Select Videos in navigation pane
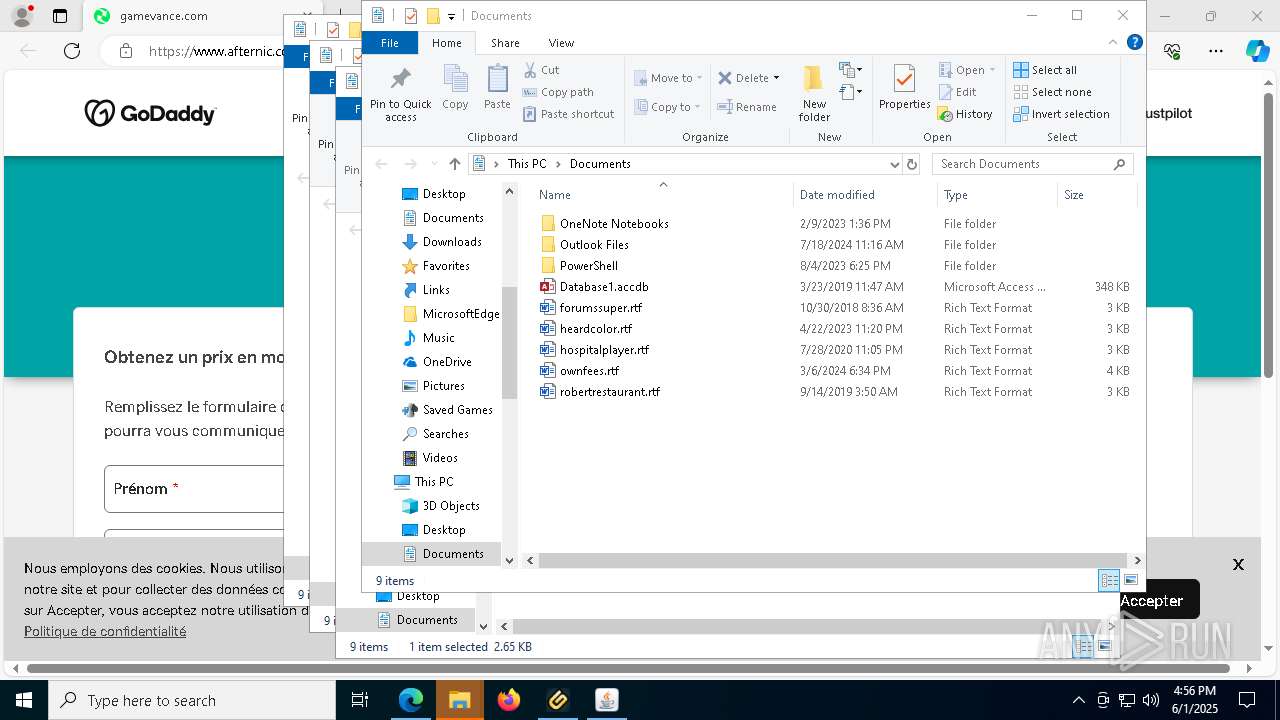1280x720 pixels. tap(440, 458)
